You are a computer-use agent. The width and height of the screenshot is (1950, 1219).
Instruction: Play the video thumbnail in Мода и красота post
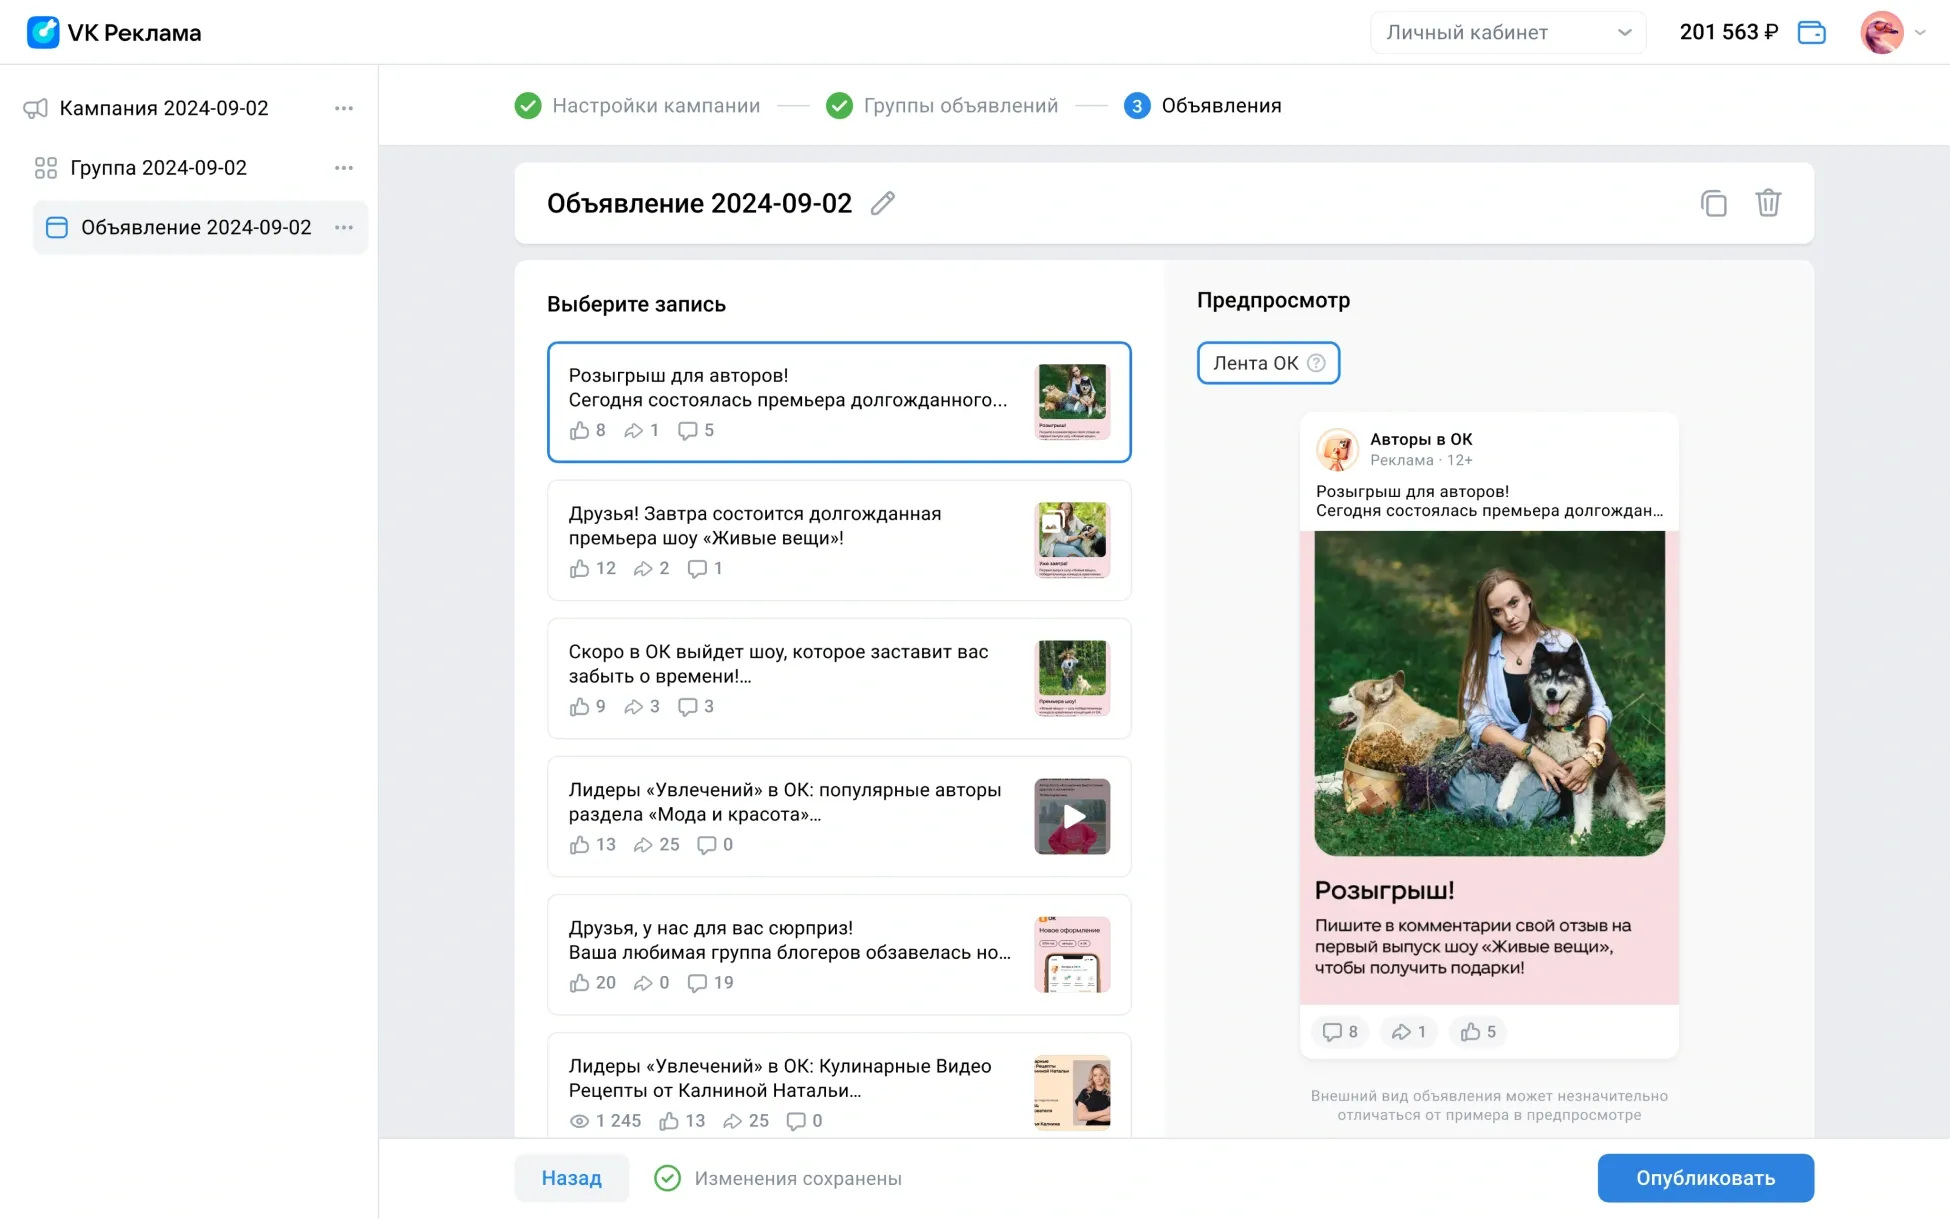pyautogui.click(x=1072, y=816)
